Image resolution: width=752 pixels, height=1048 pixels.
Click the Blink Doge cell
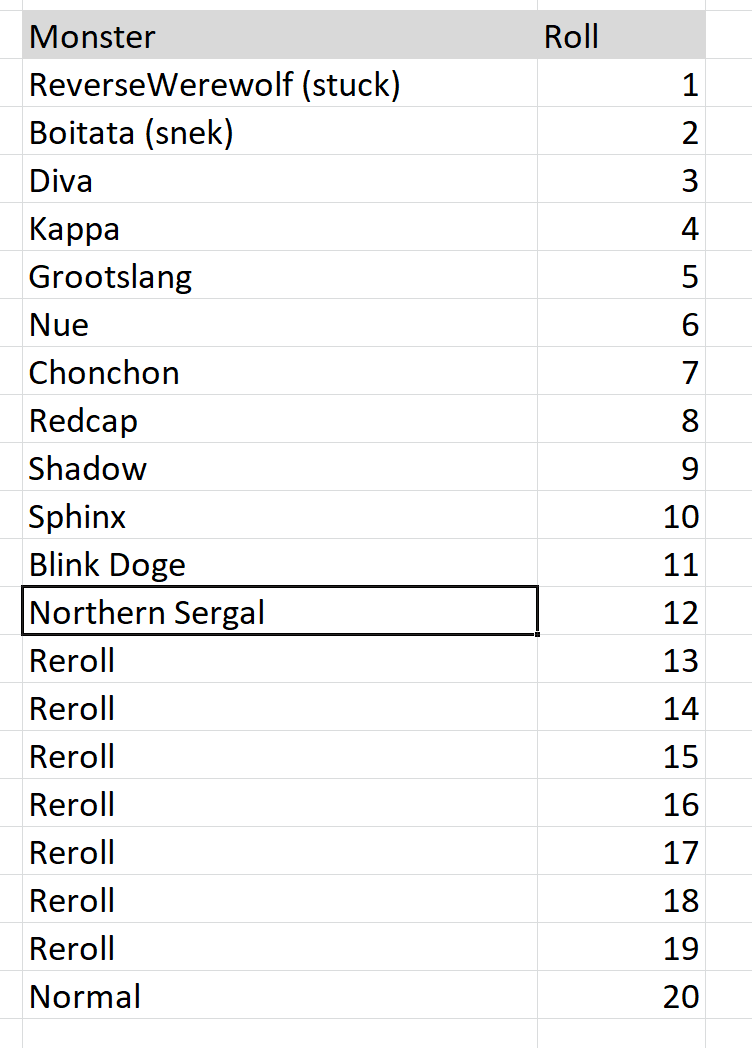[x=280, y=565]
